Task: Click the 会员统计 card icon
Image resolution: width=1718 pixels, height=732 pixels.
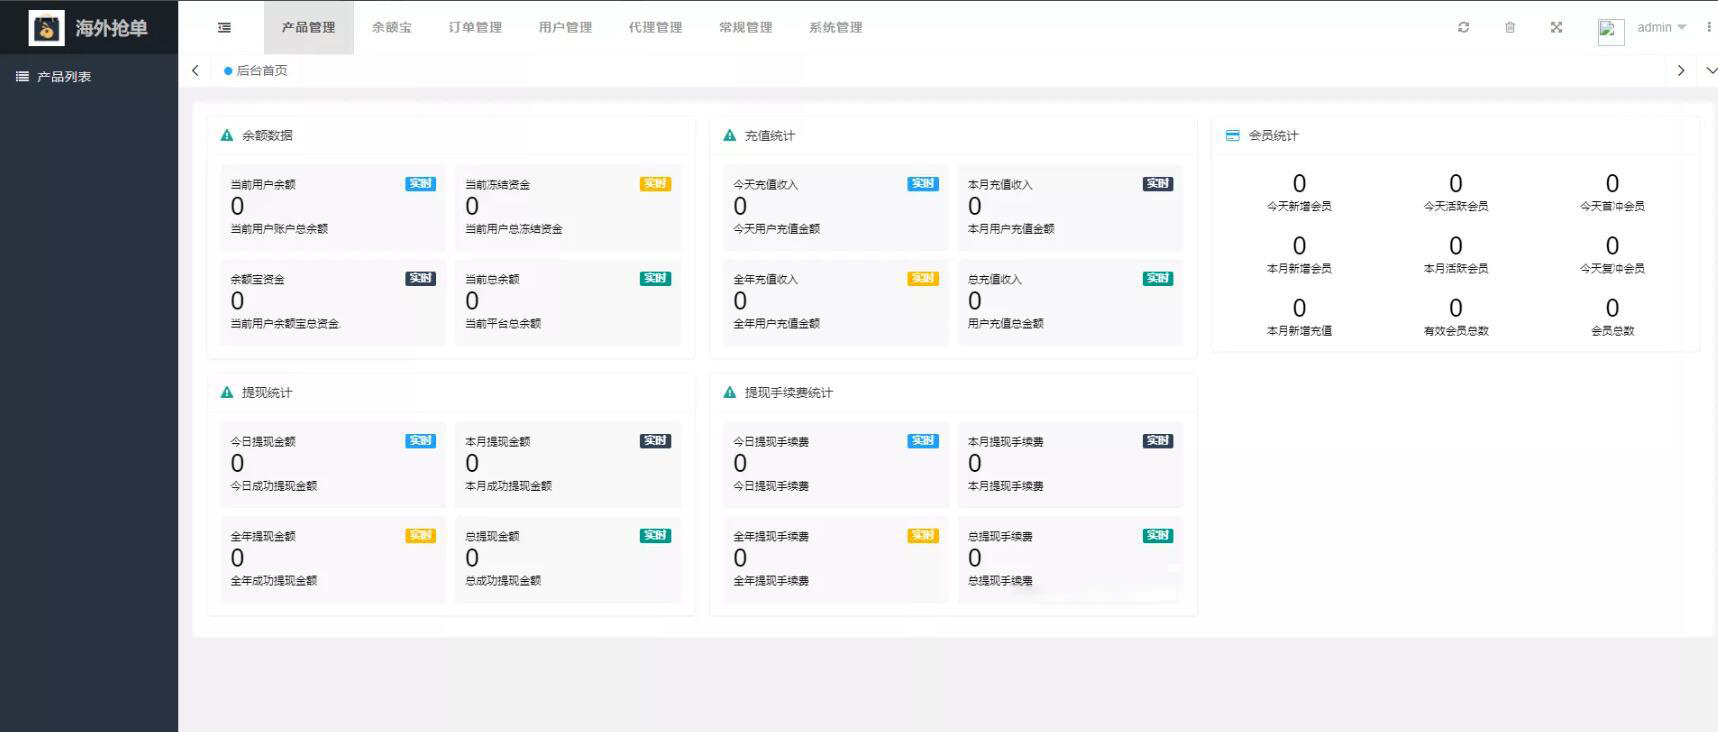Action: coord(1232,136)
